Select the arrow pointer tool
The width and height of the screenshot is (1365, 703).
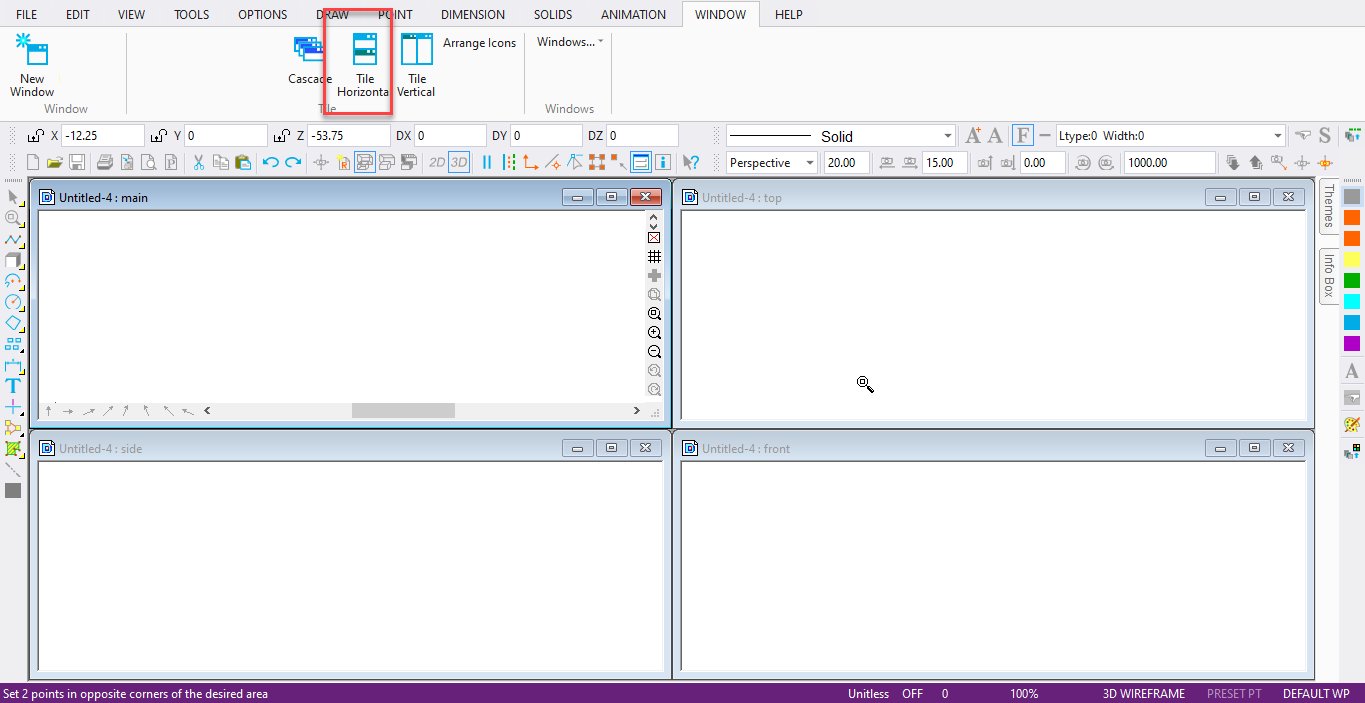13,196
